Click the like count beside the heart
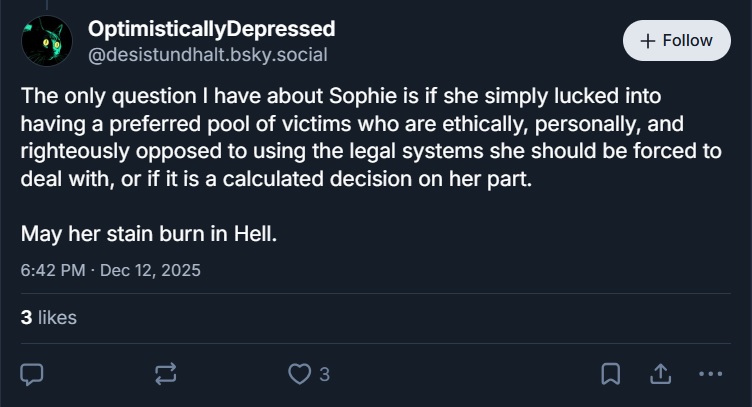Viewport: 752px width, 407px height. [324, 374]
